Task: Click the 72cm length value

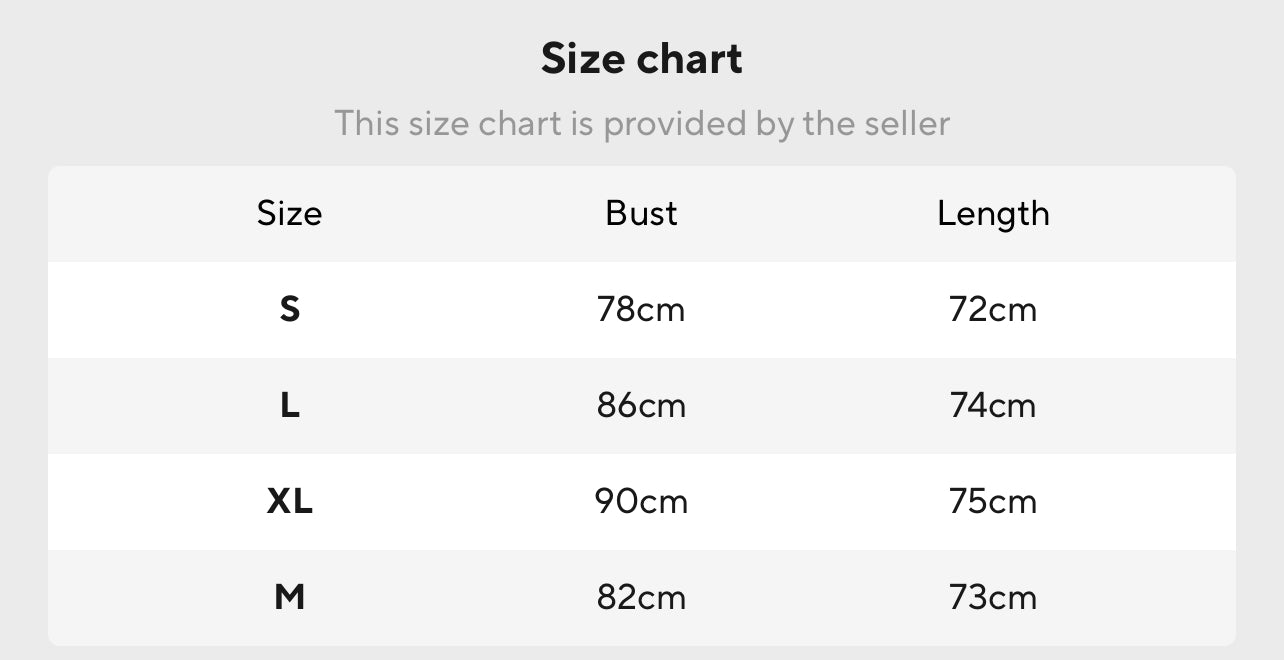Action: [993, 309]
